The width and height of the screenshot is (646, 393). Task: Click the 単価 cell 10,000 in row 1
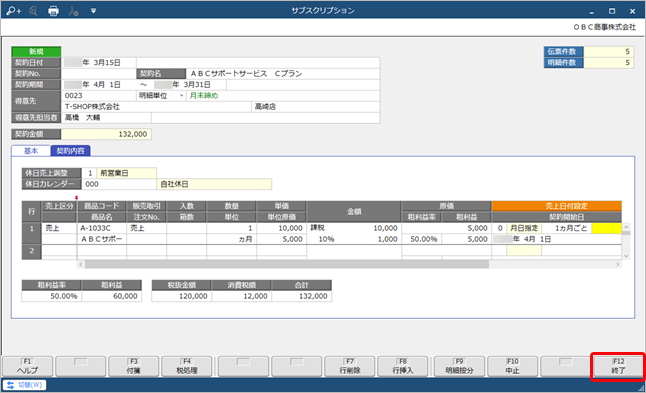pyautogui.click(x=281, y=228)
